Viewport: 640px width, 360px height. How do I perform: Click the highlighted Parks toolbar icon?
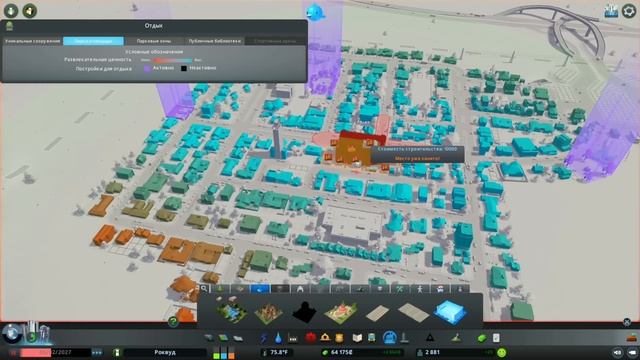(x=389, y=338)
